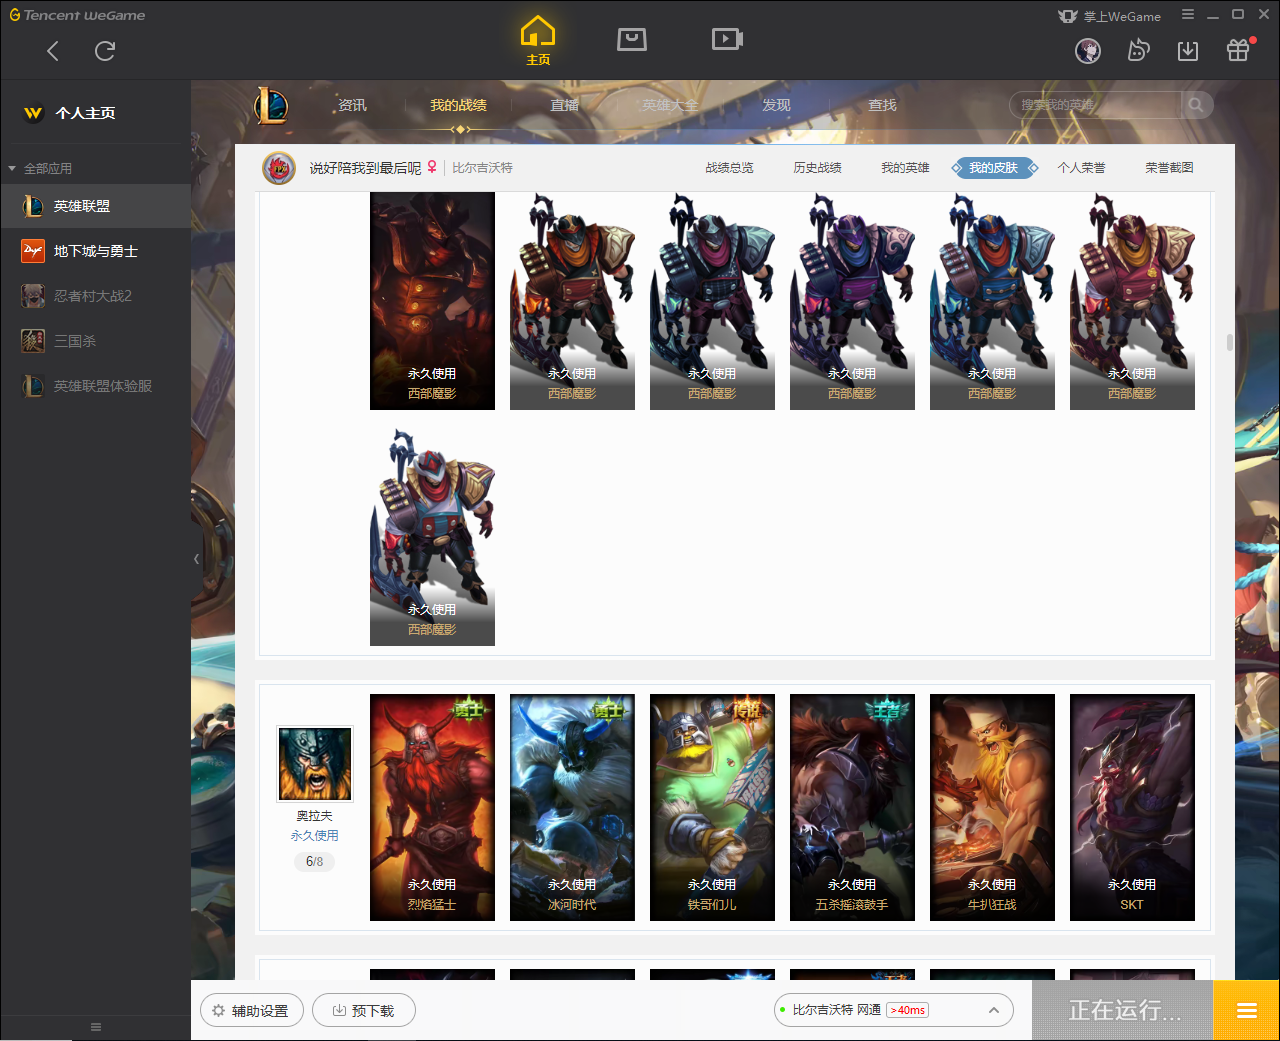1280x1041 pixels.
Task: Open the 资讯 tab
Action: [352, 105]
